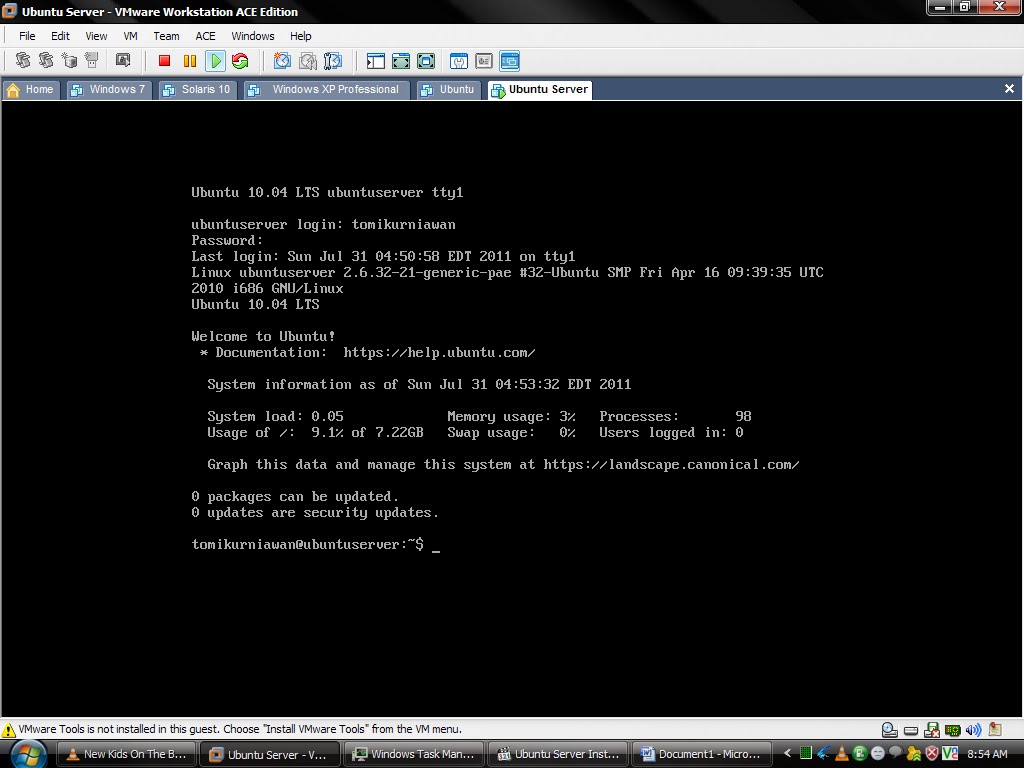This screenshot has height=768, width=1024.
Task: Suspend the virtual machine with the pause icon
Action: (190, 61)
